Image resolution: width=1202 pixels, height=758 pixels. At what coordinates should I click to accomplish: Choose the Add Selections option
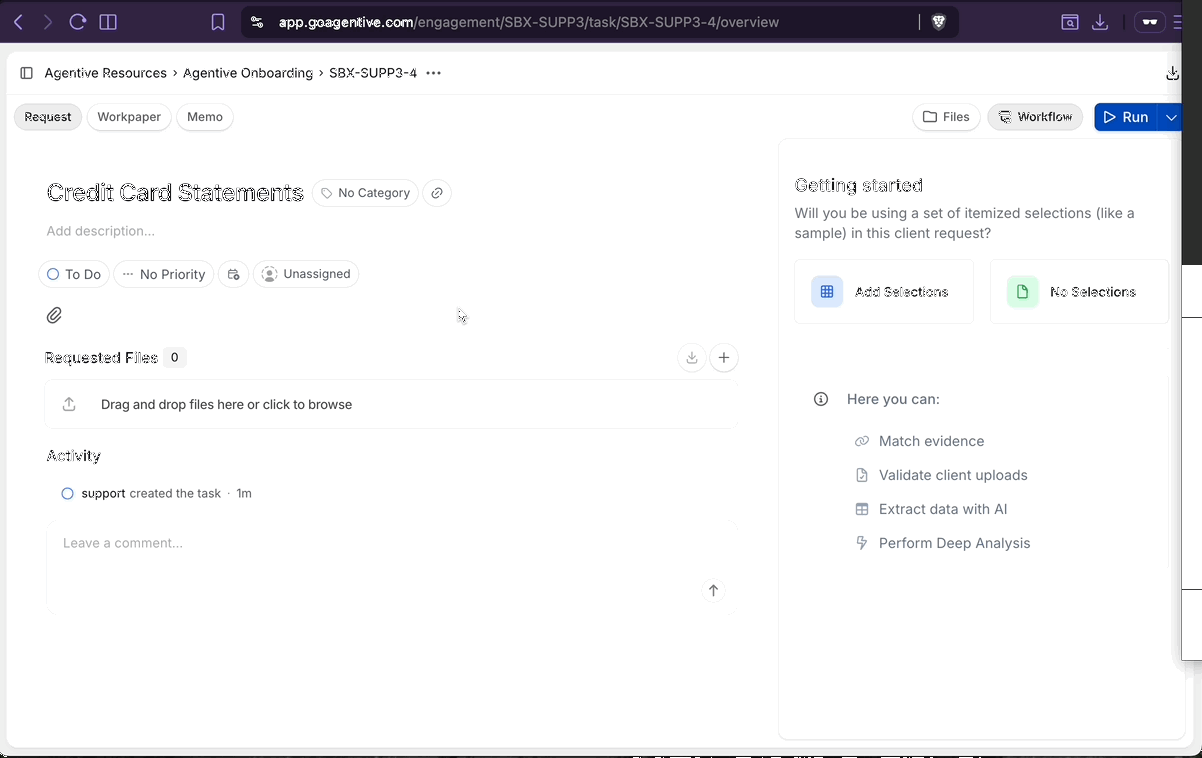tap(884, 292)
